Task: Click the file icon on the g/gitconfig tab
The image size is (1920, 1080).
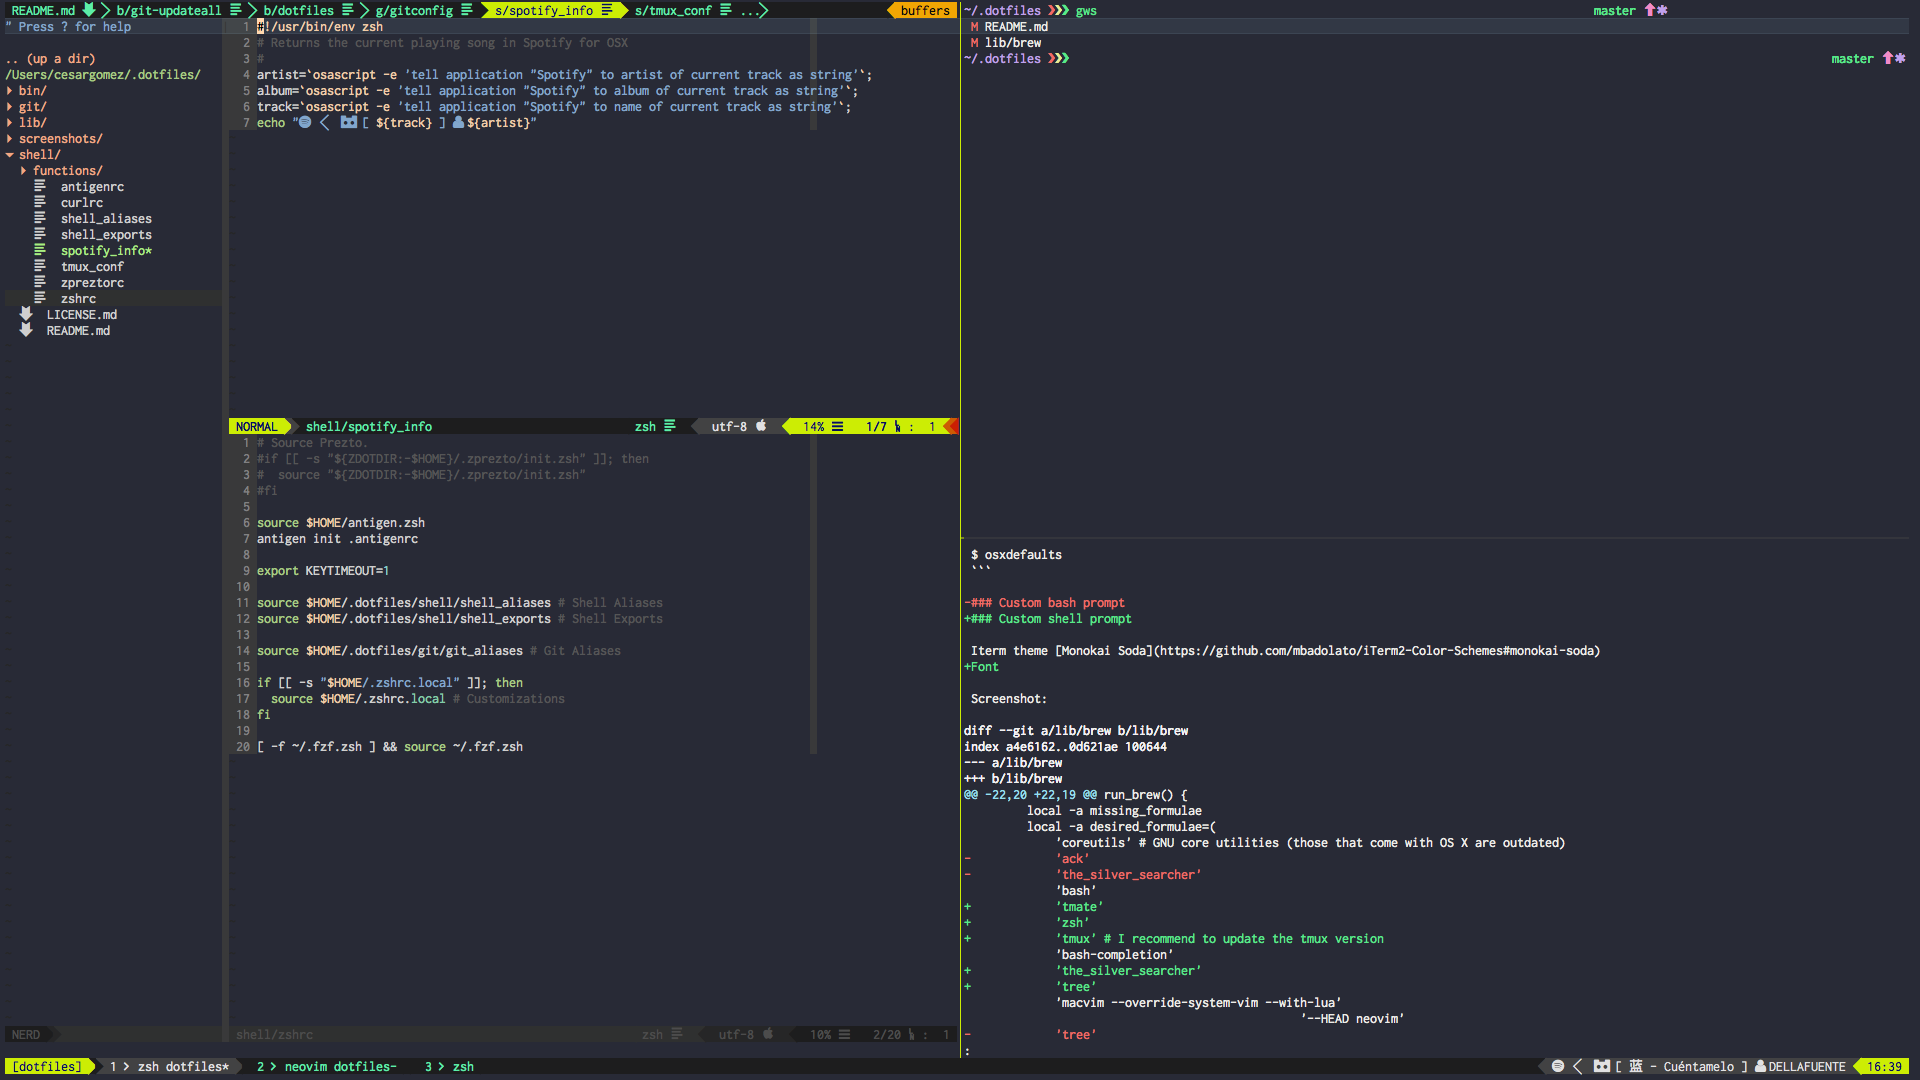Action: [466, 10]
